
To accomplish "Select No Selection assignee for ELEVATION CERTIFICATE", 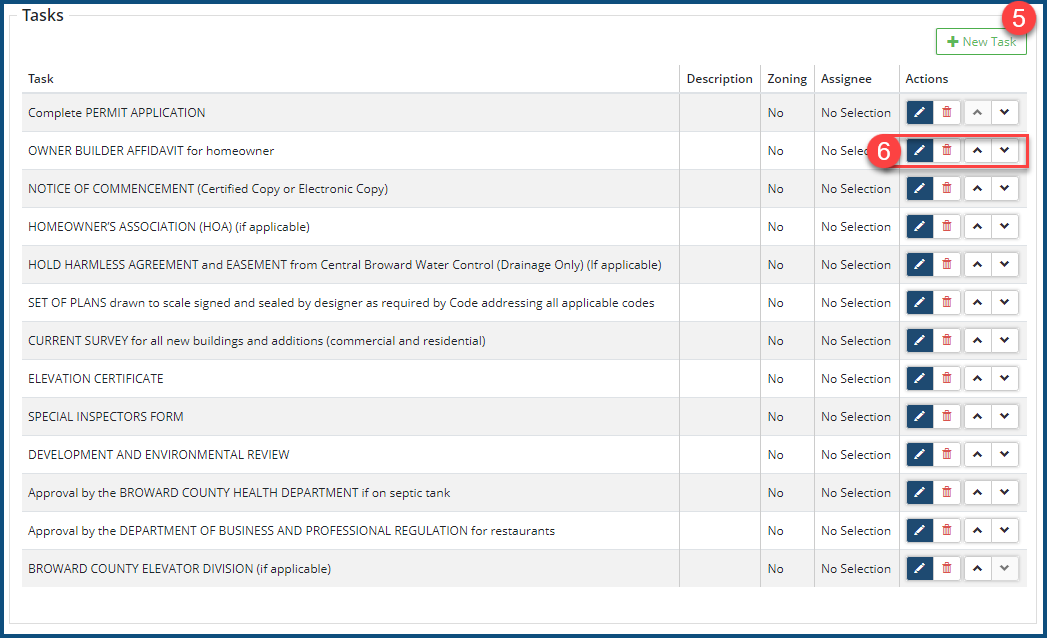I will coord(856,379).
